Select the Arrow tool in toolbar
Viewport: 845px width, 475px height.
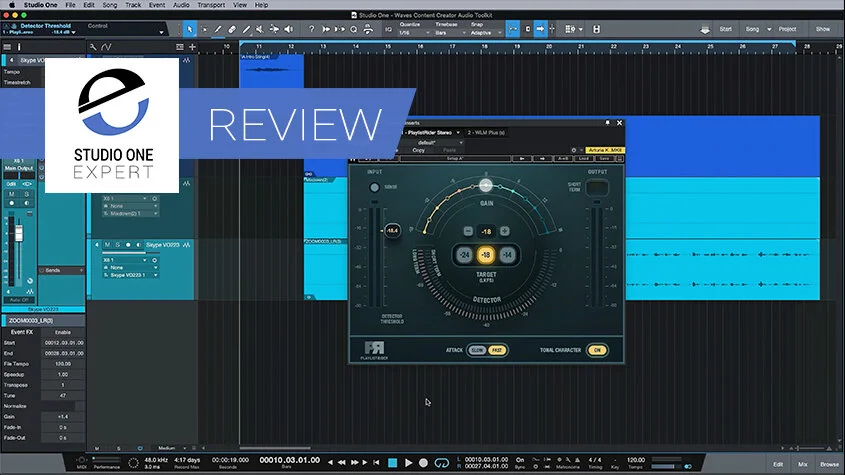point(190,29)
